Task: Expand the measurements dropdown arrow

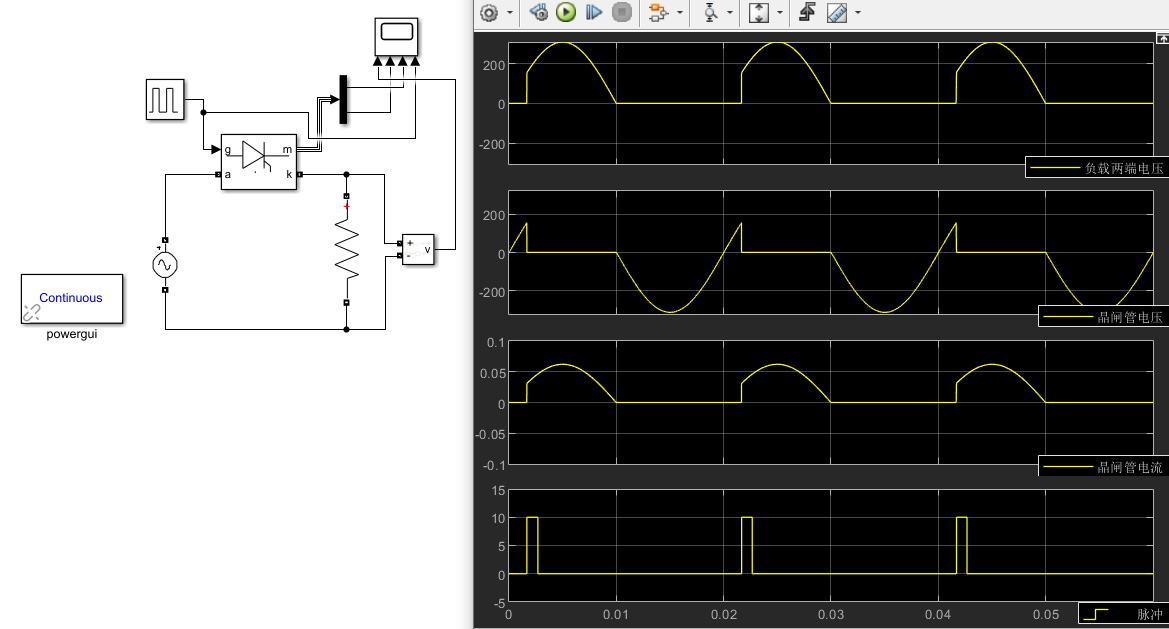Action: [857, 14]
